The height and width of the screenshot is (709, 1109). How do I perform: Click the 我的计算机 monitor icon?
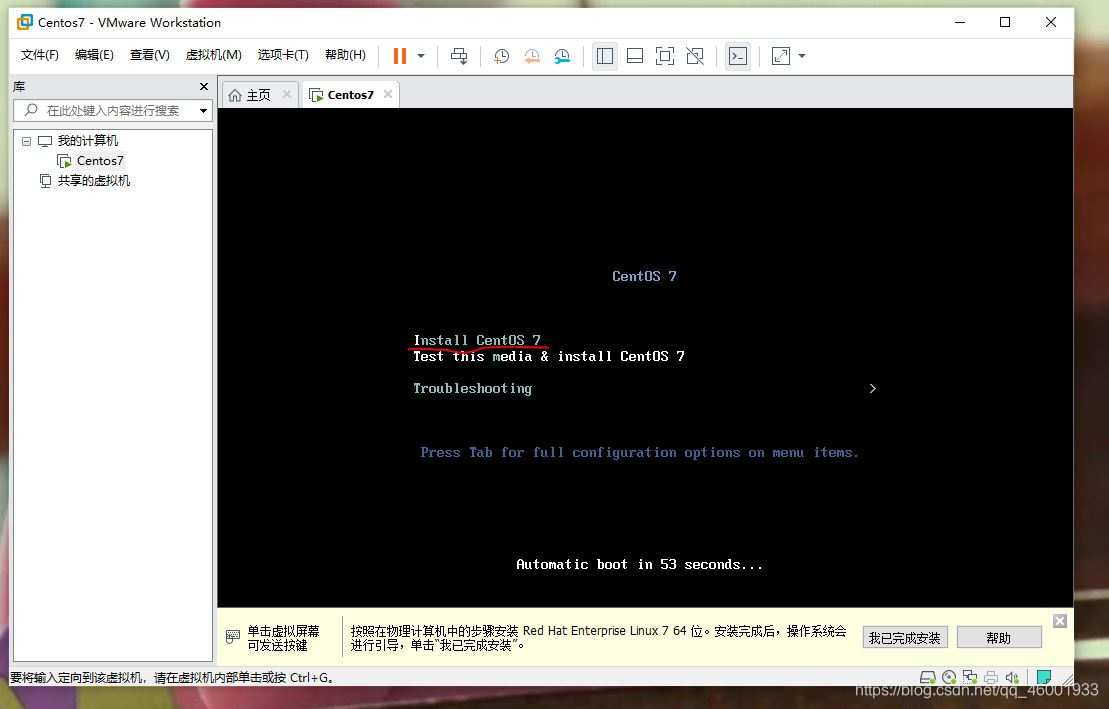45,141
